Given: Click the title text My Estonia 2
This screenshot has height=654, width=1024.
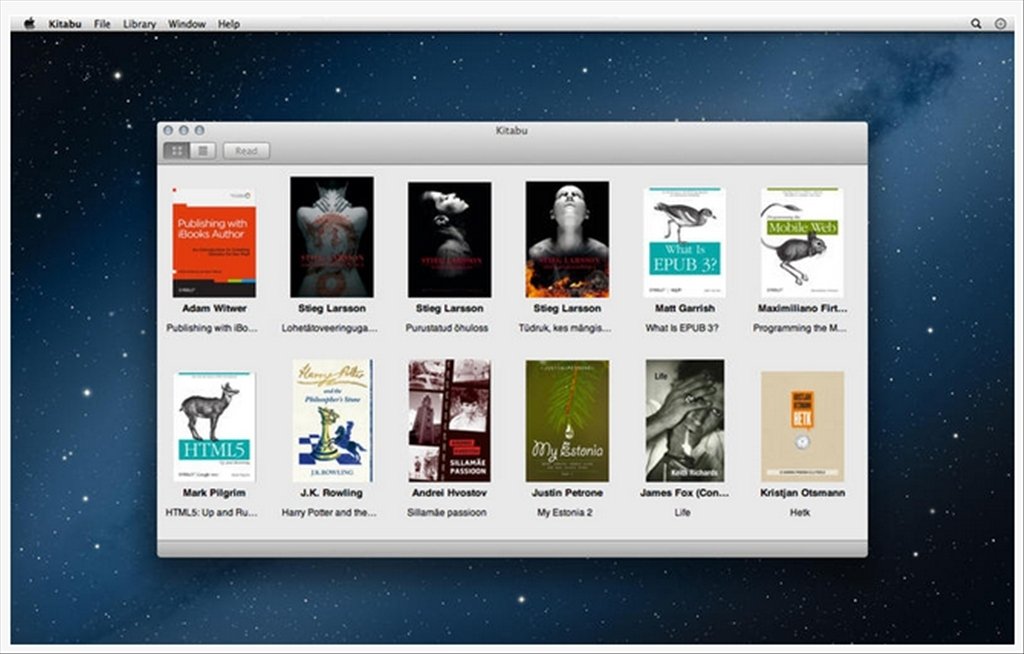Looking at the screenshot, I should (565, 513).
